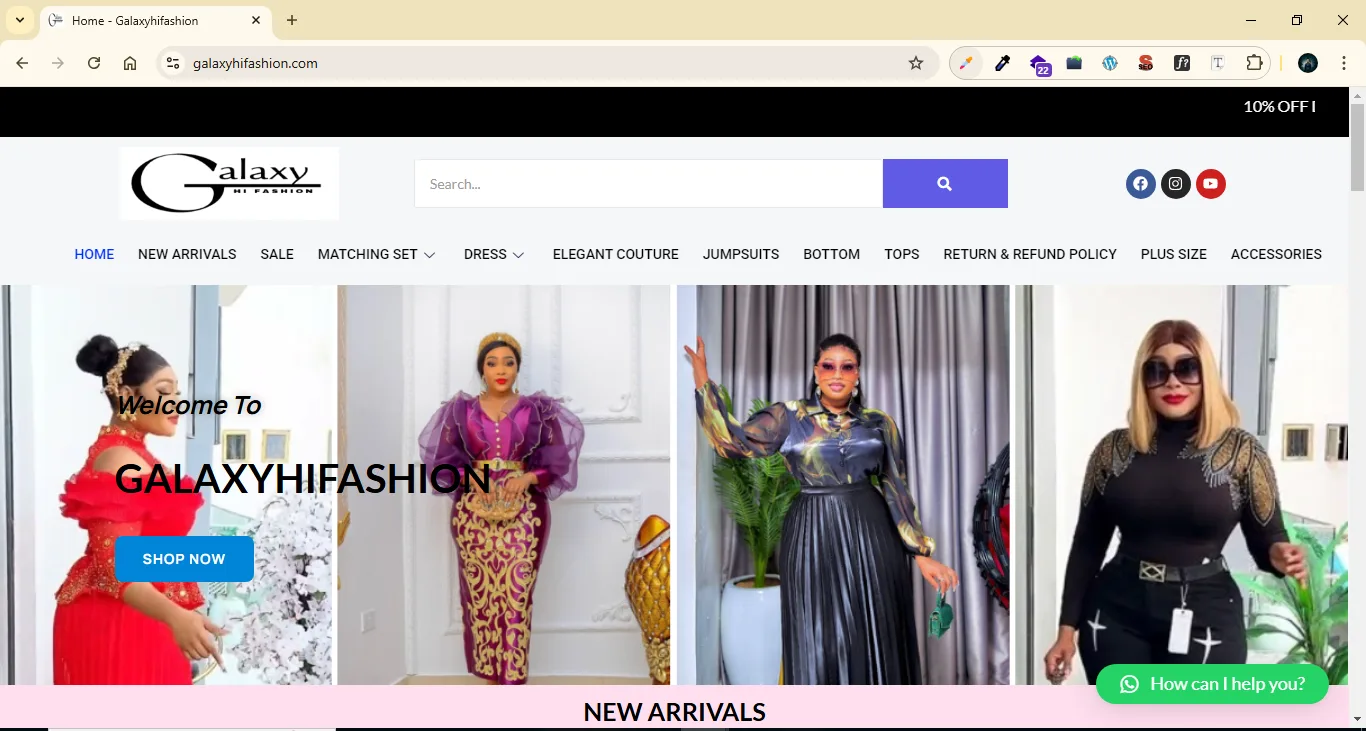The image size is (1366, 731).
Task: Open the New Arrivals menu item
Action: (x=187, y=255)
